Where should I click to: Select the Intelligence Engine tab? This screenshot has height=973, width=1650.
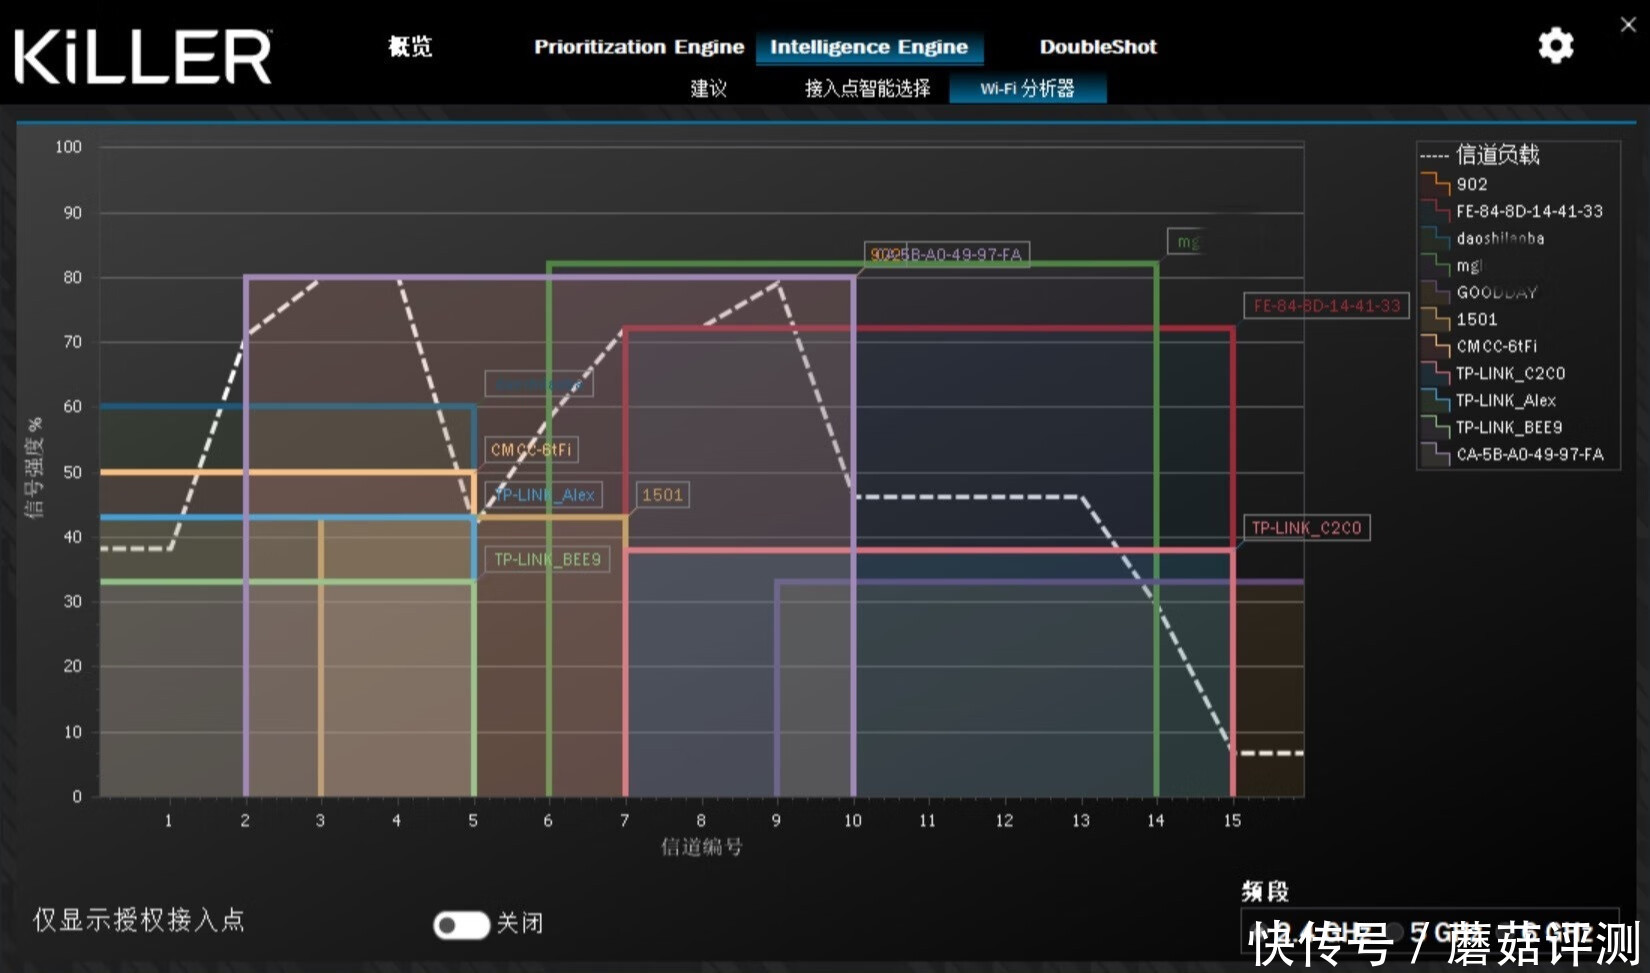(869, 47)
